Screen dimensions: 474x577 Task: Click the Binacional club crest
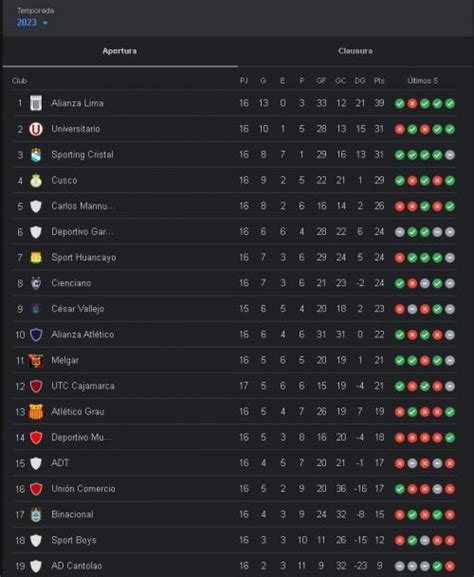pos(36,515)
